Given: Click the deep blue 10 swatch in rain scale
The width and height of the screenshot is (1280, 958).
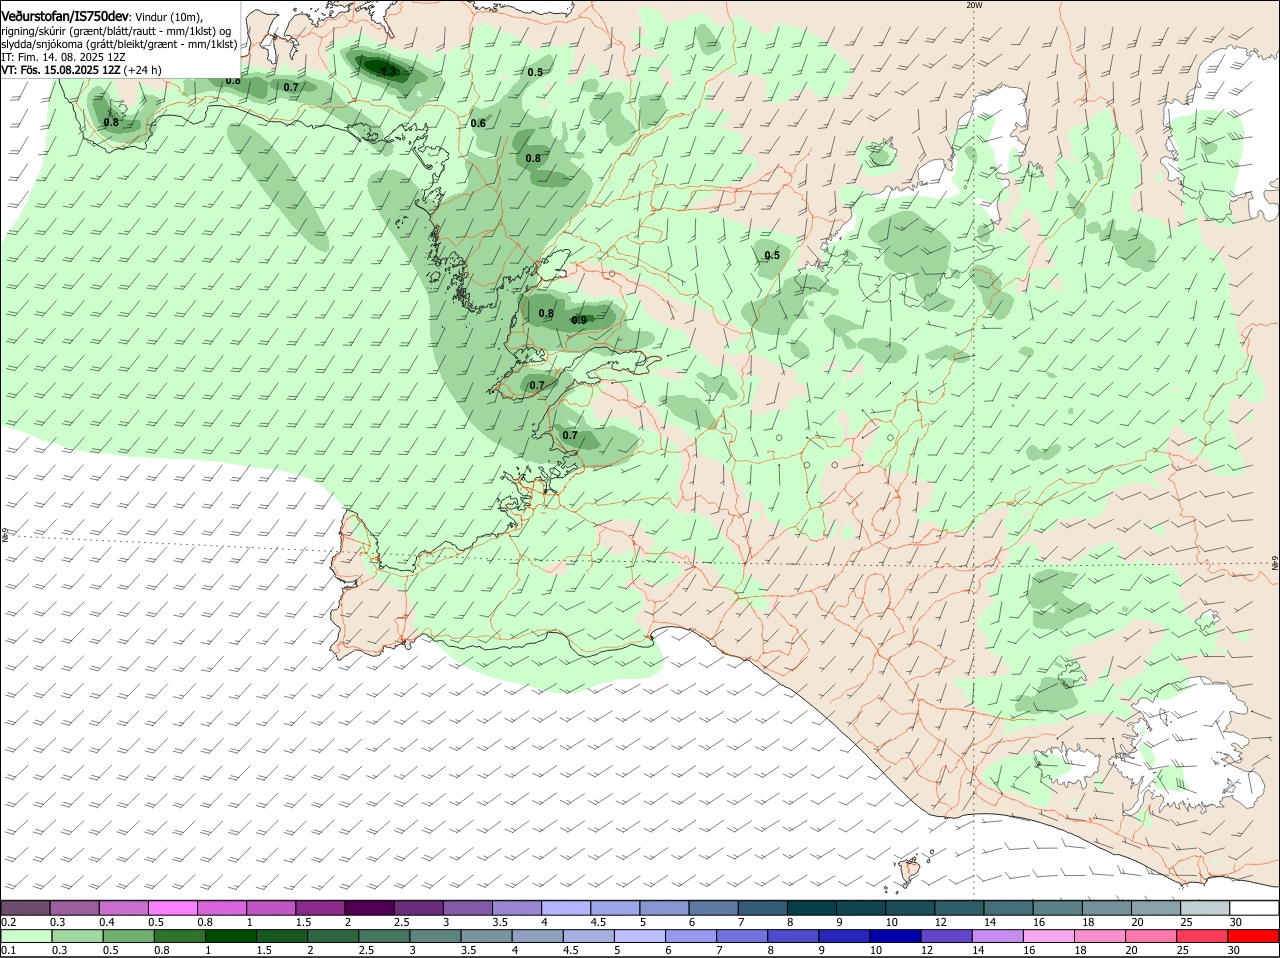Looking at the screenshot, I should pos(895,937).
